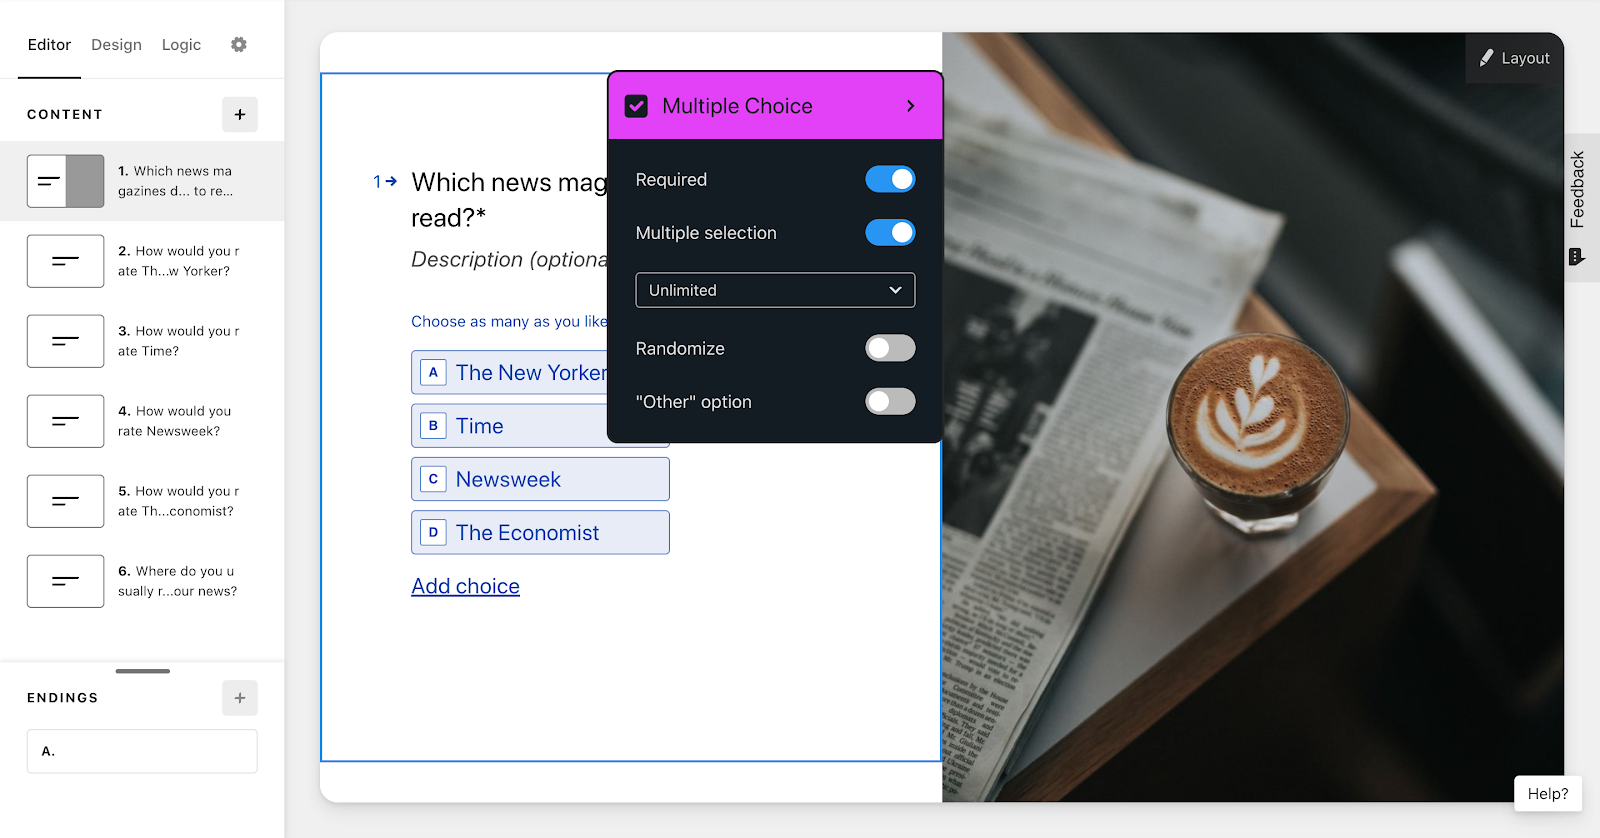Add new content with the plus button
The image size is (1600, 838).
click(240, 115)
